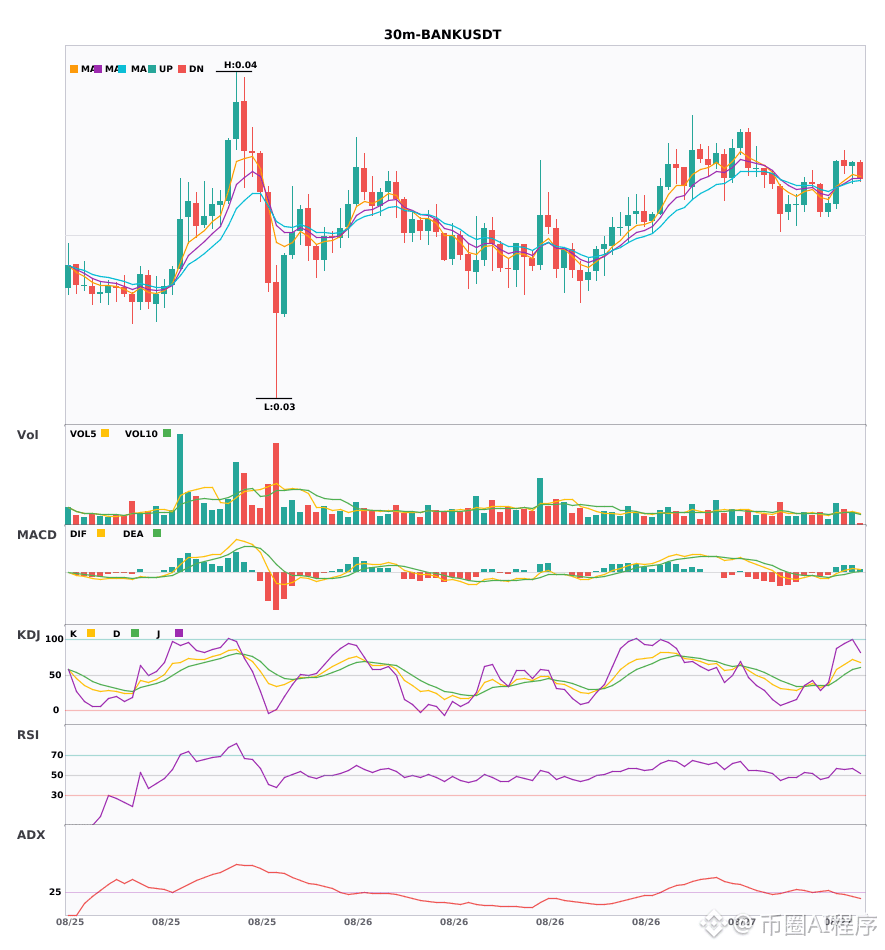Screen dimensions: 885x950
Task: Click the green DEA legend swatch
Action: click(x=157, y=533)
